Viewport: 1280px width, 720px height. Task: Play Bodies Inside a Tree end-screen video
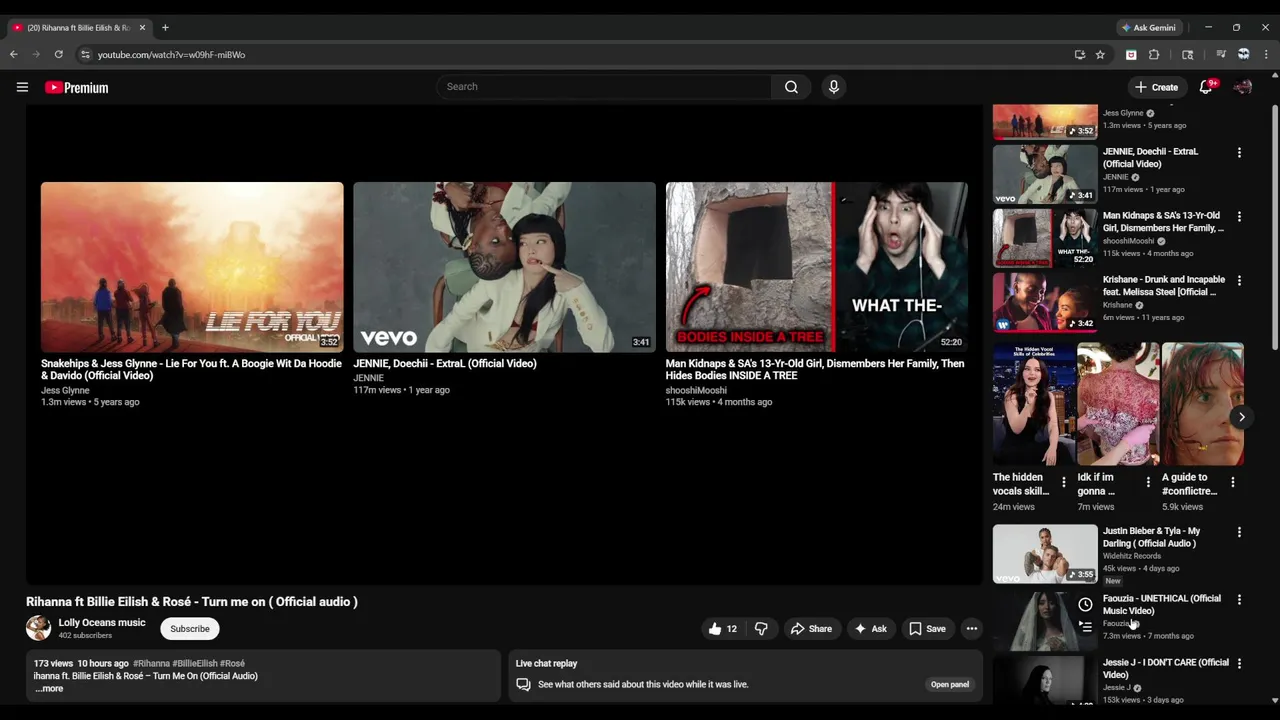tap(817, 267)
